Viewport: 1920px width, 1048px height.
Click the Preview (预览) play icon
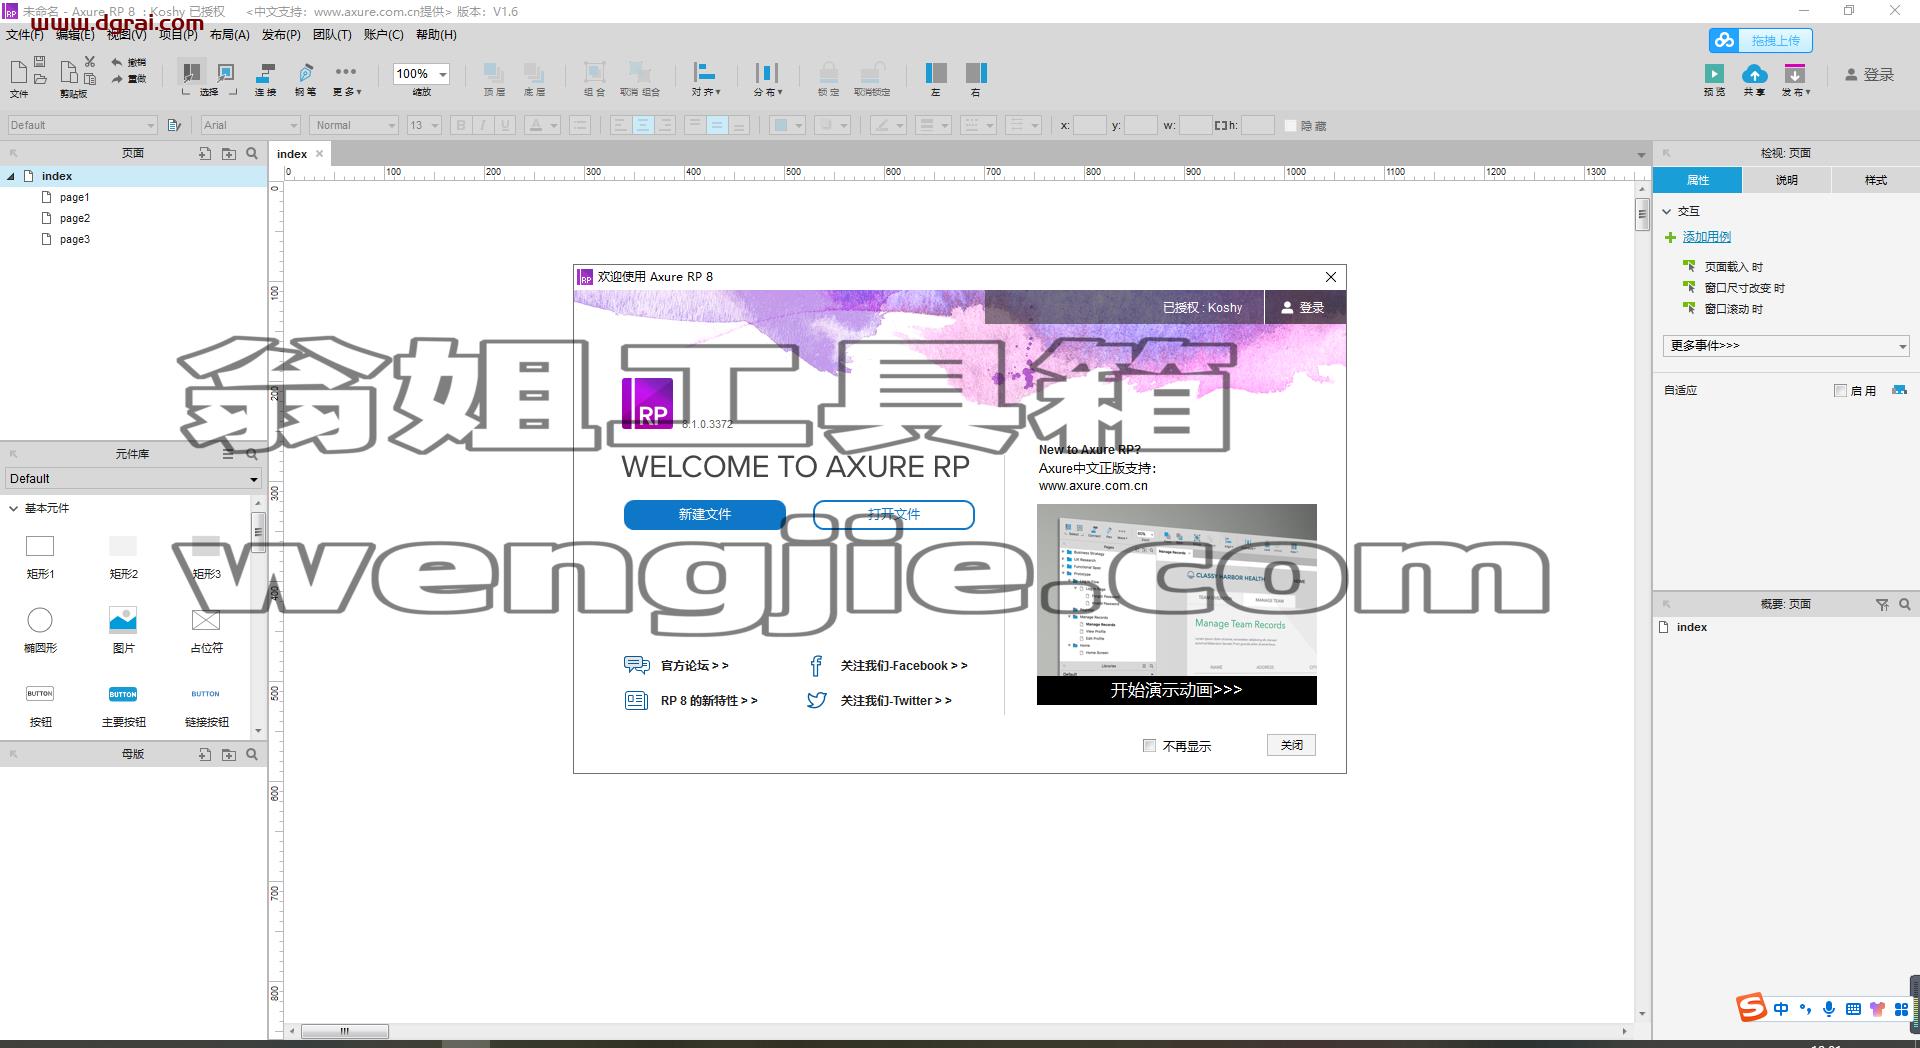(x=1714, y=74)
